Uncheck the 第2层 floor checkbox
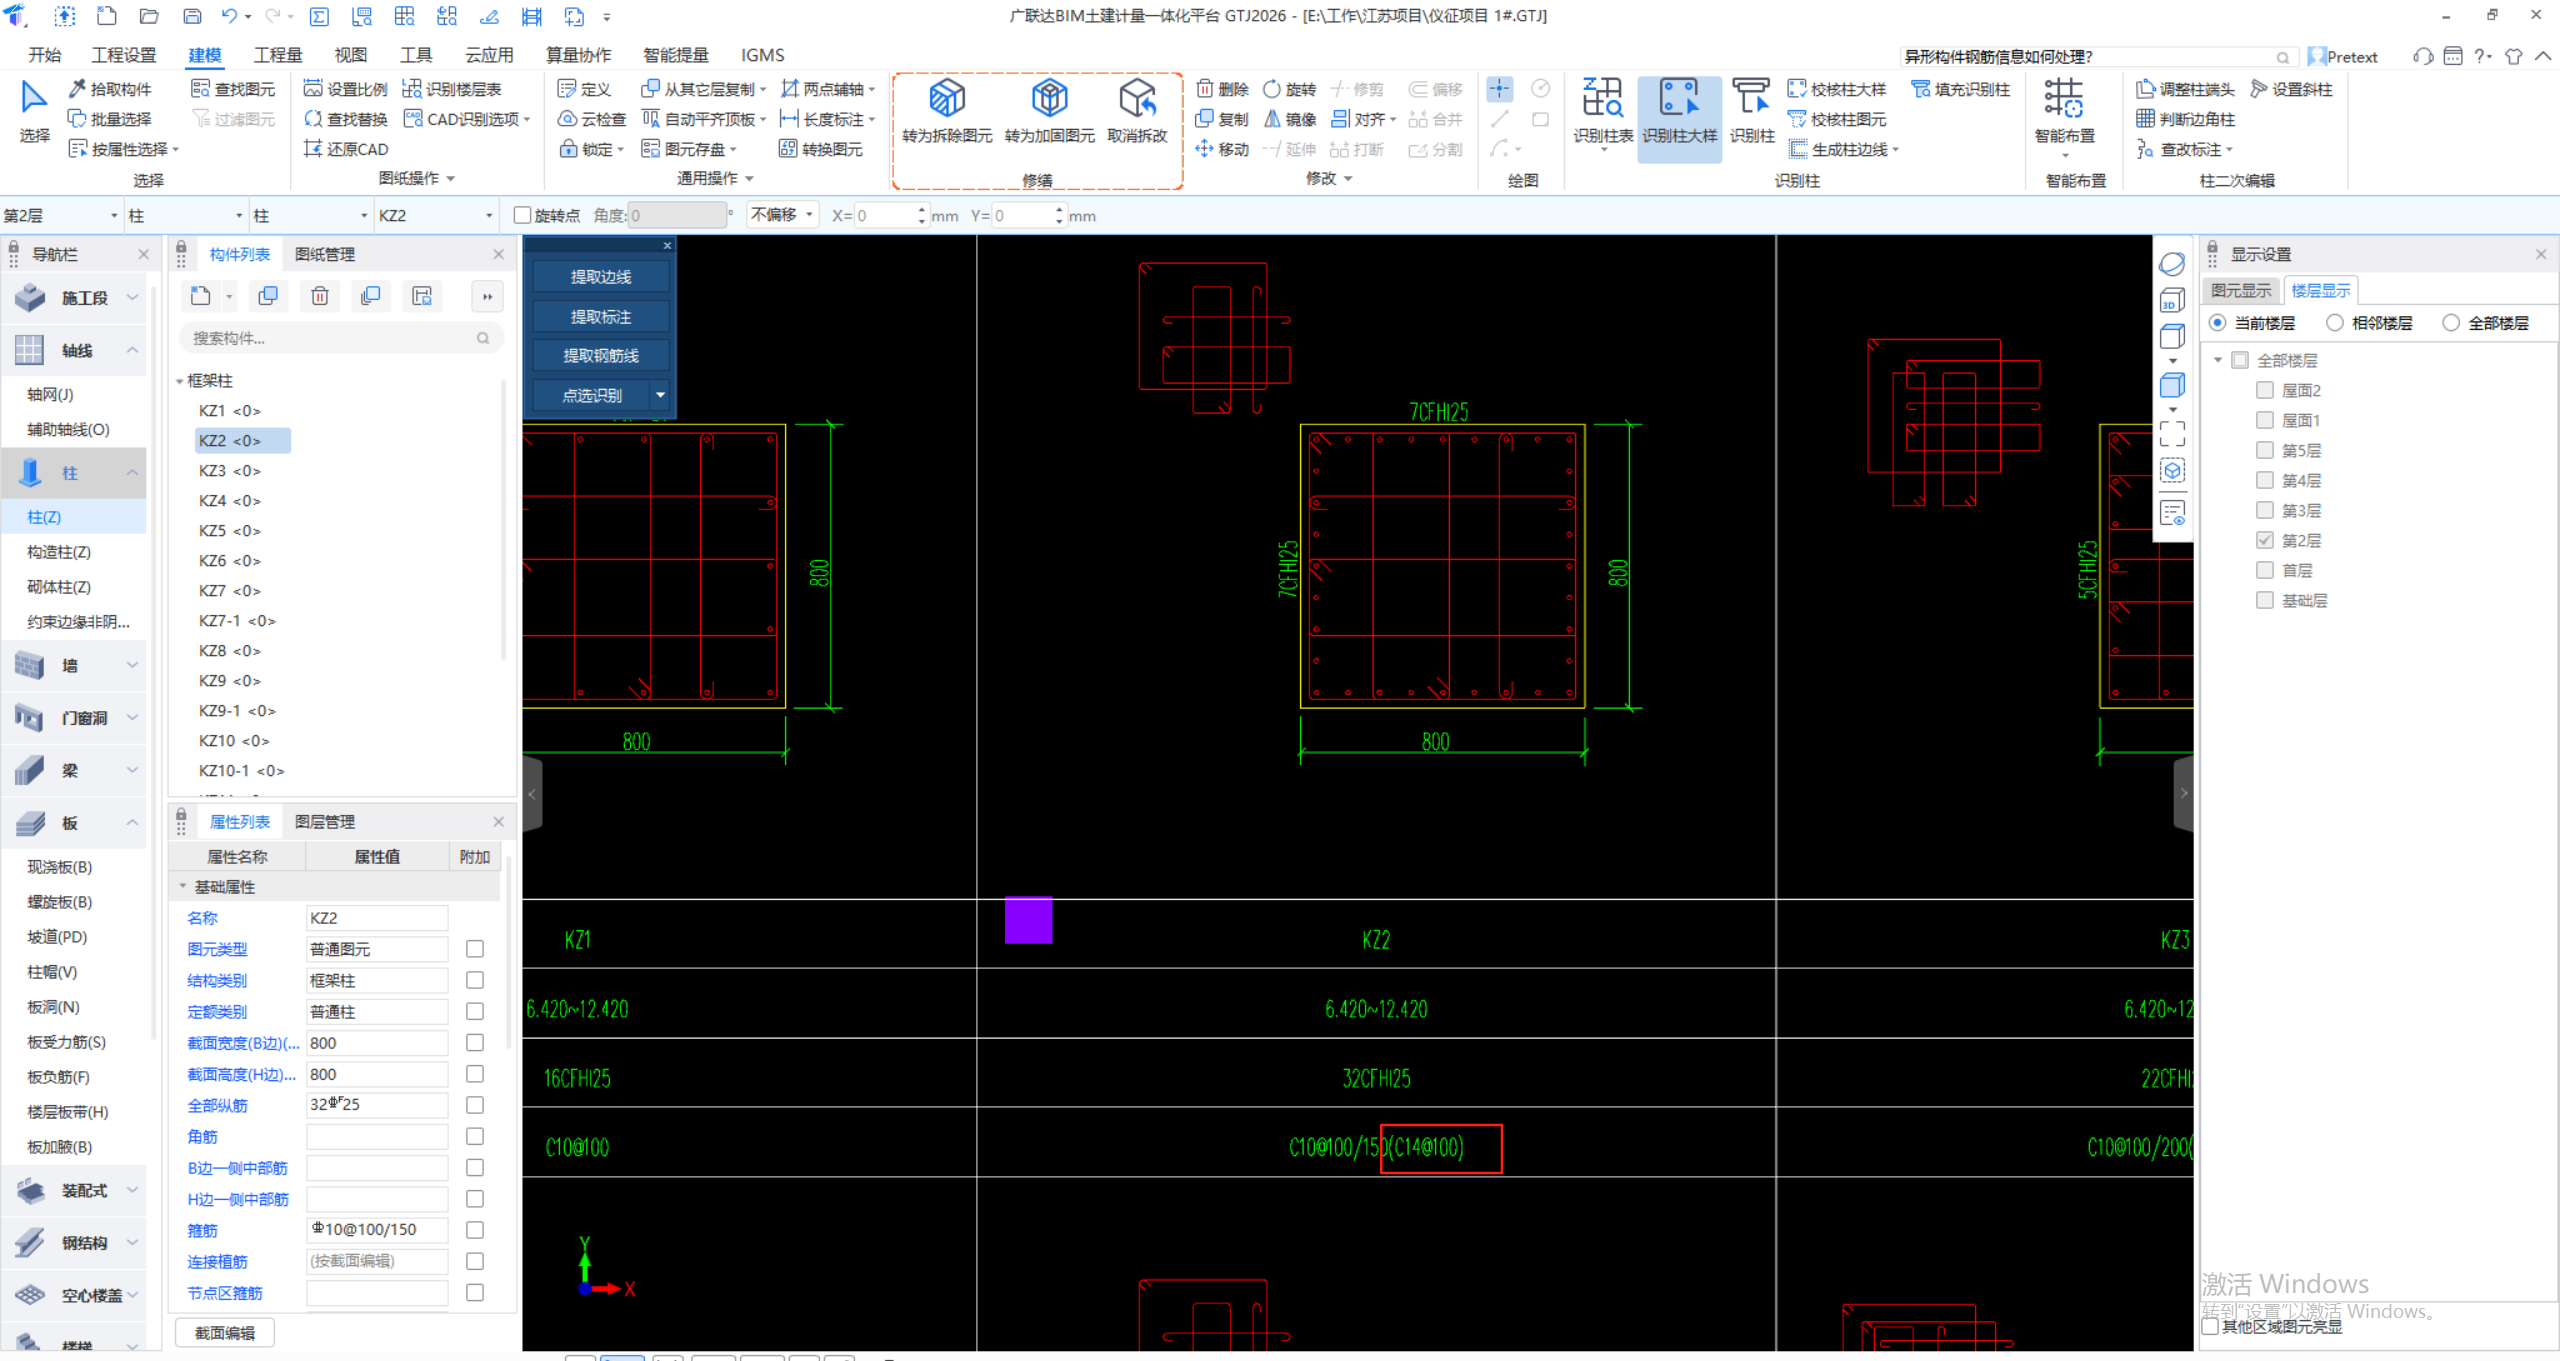 [x=2265, y=540]
